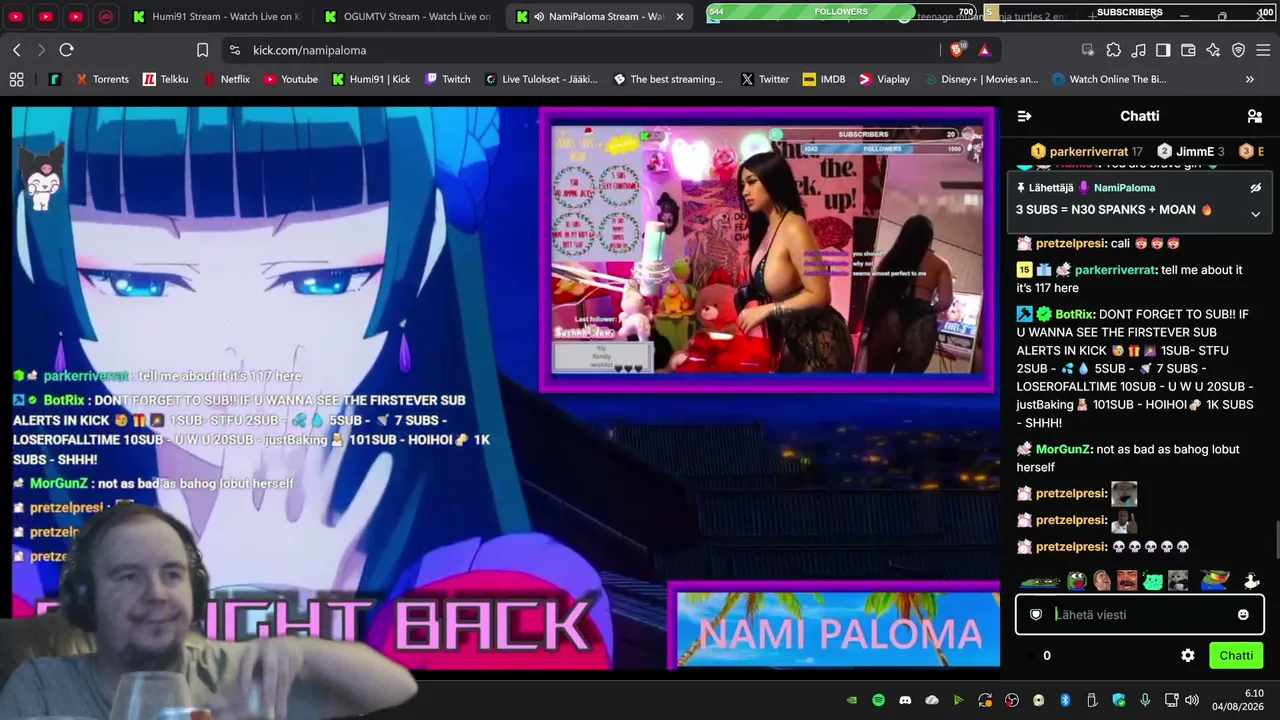Open the Brave VPN toolbar icon
Image resolution: width=1280 pixels, height=720 pixels.
[x=1238, y=50]
